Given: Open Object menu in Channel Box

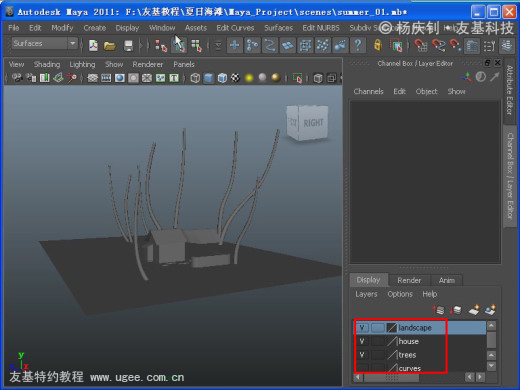Looking at the screenshot, I should coord(426,91).
